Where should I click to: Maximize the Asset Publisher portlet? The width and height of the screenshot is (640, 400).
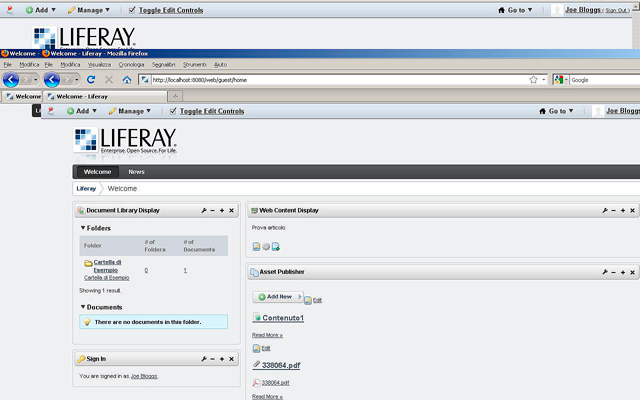click(x=623, y=272)
